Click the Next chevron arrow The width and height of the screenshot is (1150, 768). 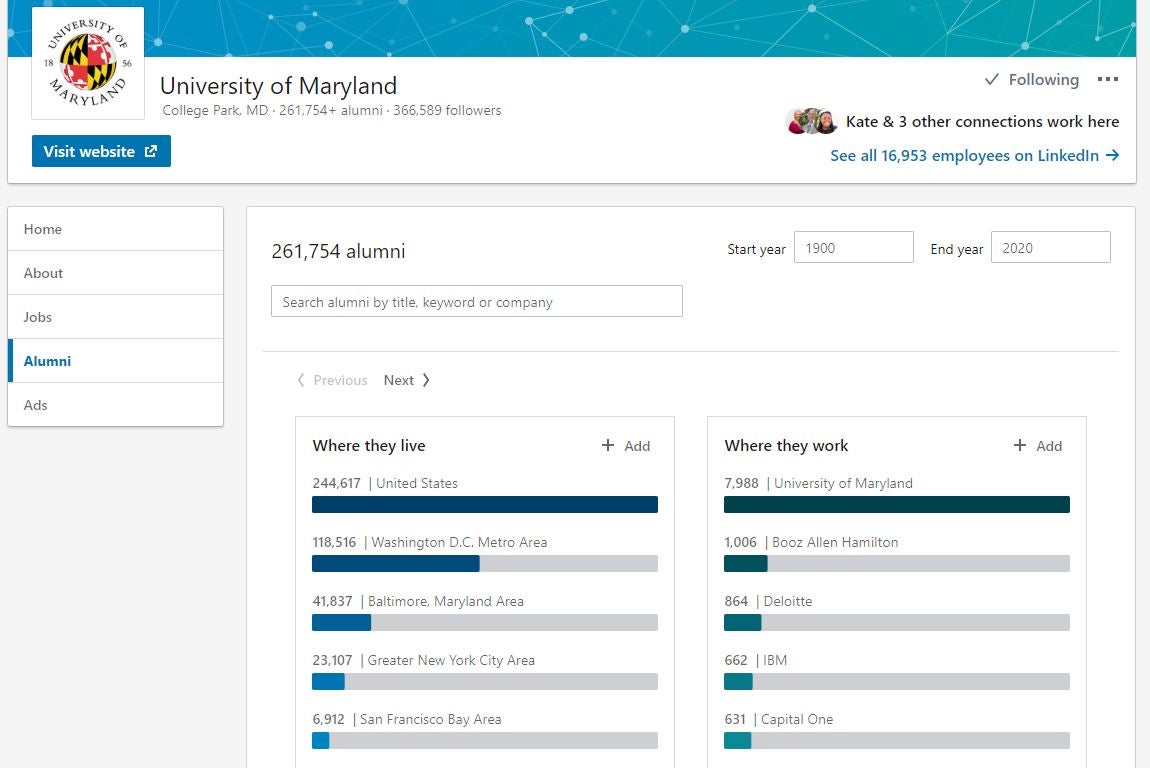[425, 380]
